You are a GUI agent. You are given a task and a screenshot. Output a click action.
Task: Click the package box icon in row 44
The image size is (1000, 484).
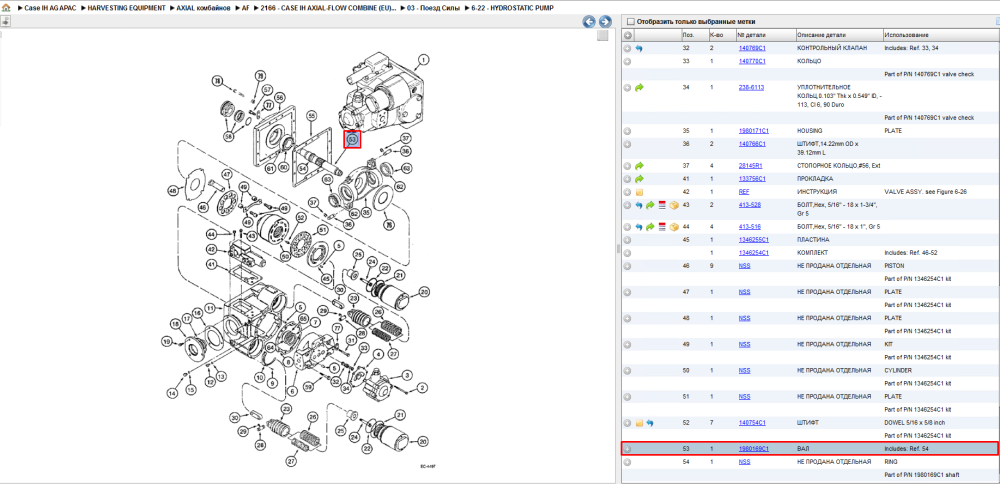pyautogui.click(x=673, y=226)
